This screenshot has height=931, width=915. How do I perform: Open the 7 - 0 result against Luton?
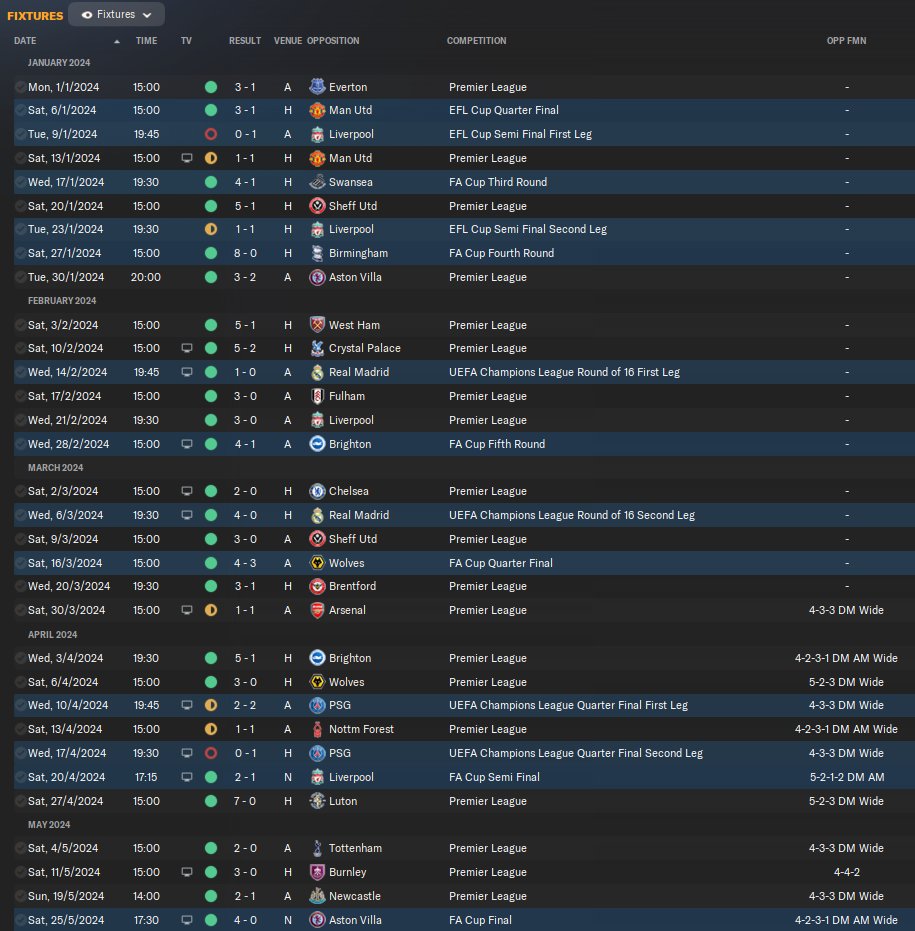[245, 801]
